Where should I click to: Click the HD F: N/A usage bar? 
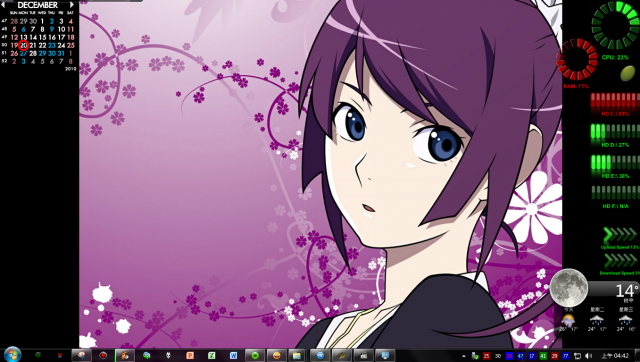click(615, 193)
